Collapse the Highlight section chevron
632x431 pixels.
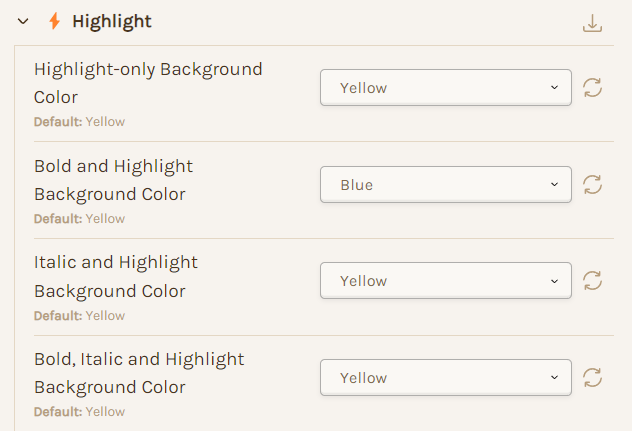click(x=23, y=21)
